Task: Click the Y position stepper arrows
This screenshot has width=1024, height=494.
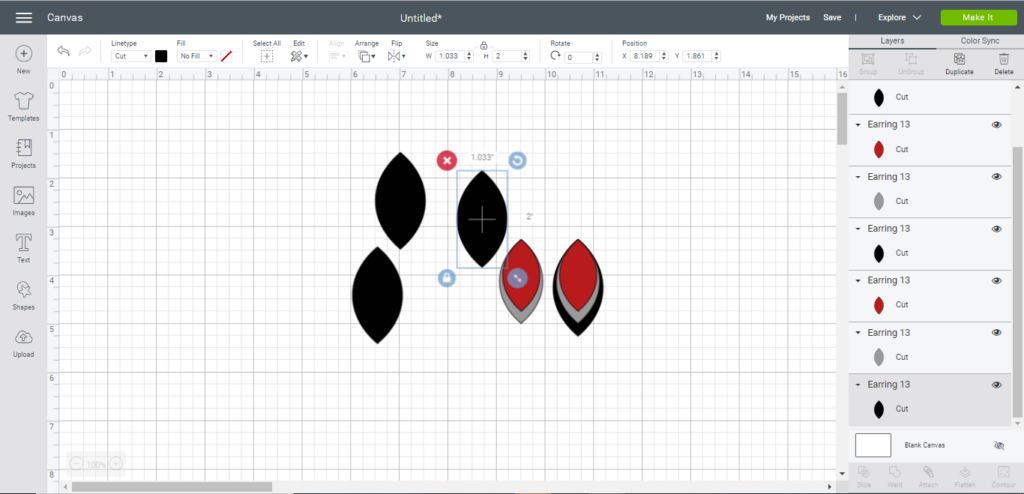Action: coord(717,56)
